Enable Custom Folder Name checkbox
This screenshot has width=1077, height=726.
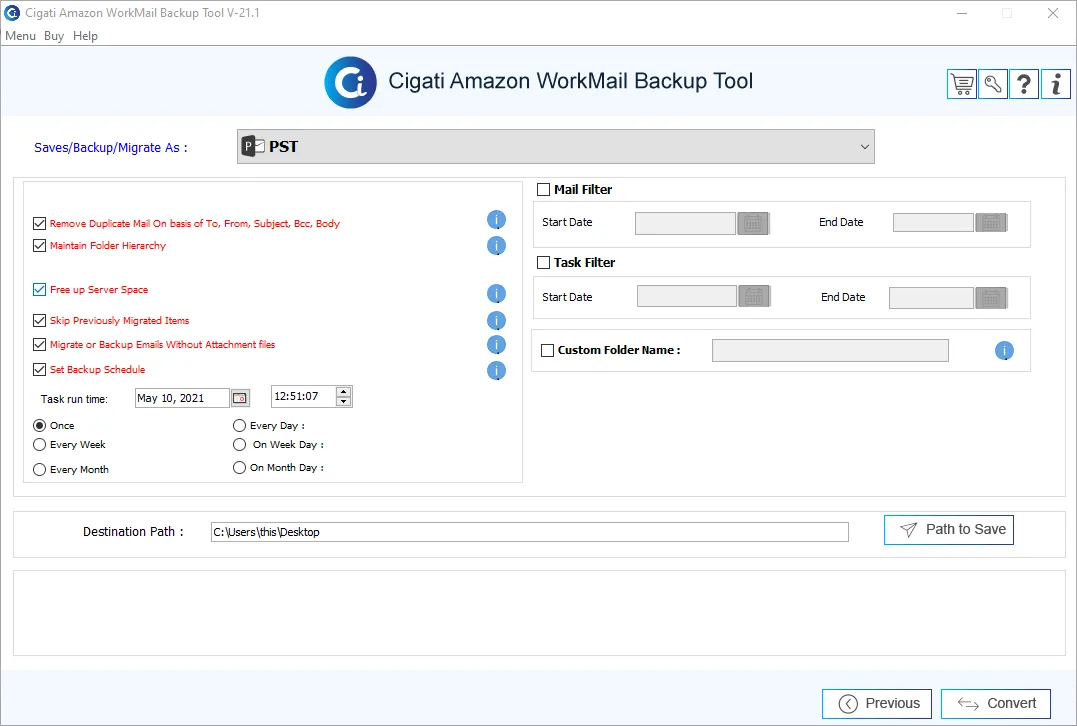pos(547,350)
